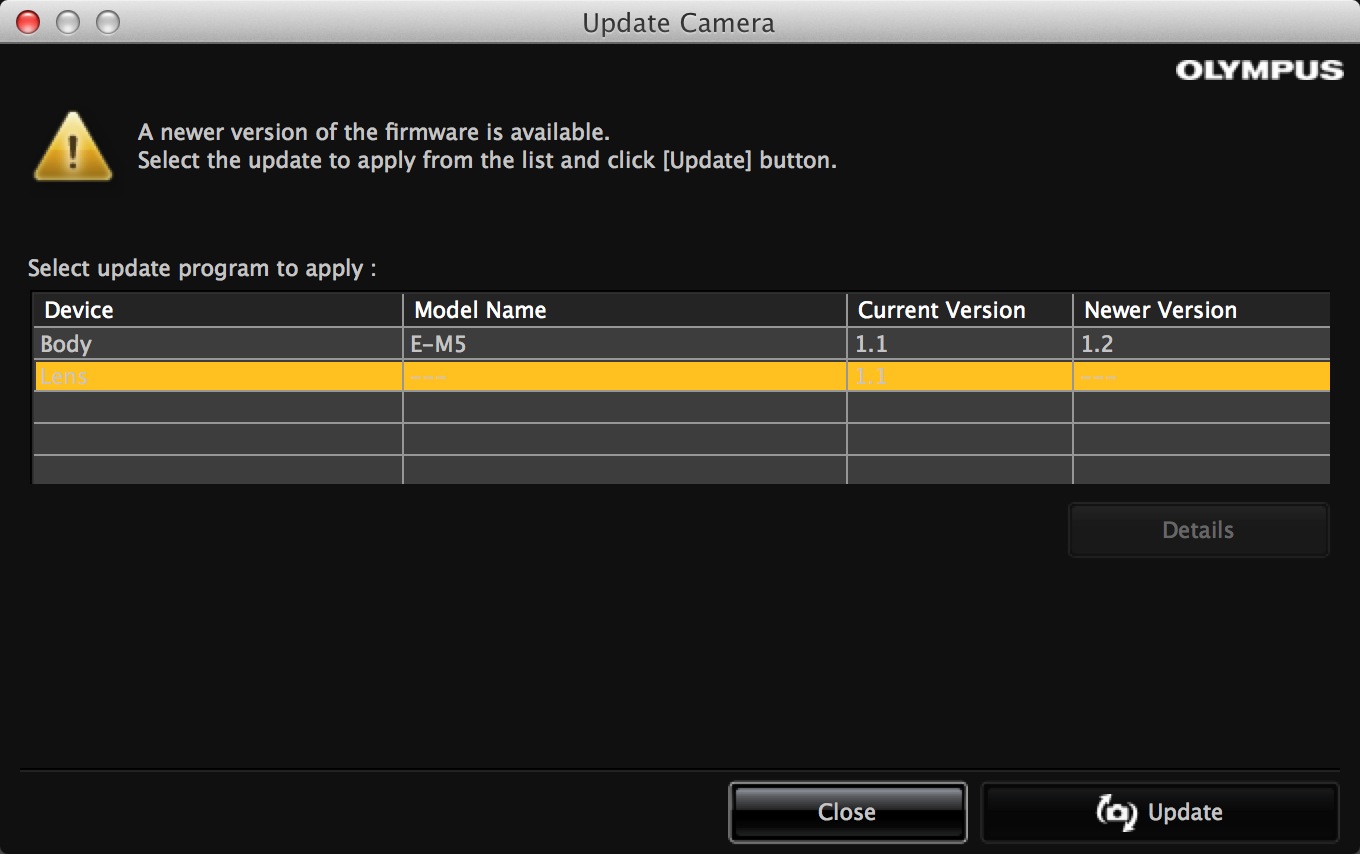Screen dimensions: 1360x854
Task: Click the E-M5 model name cell
Action: (438, 344)
